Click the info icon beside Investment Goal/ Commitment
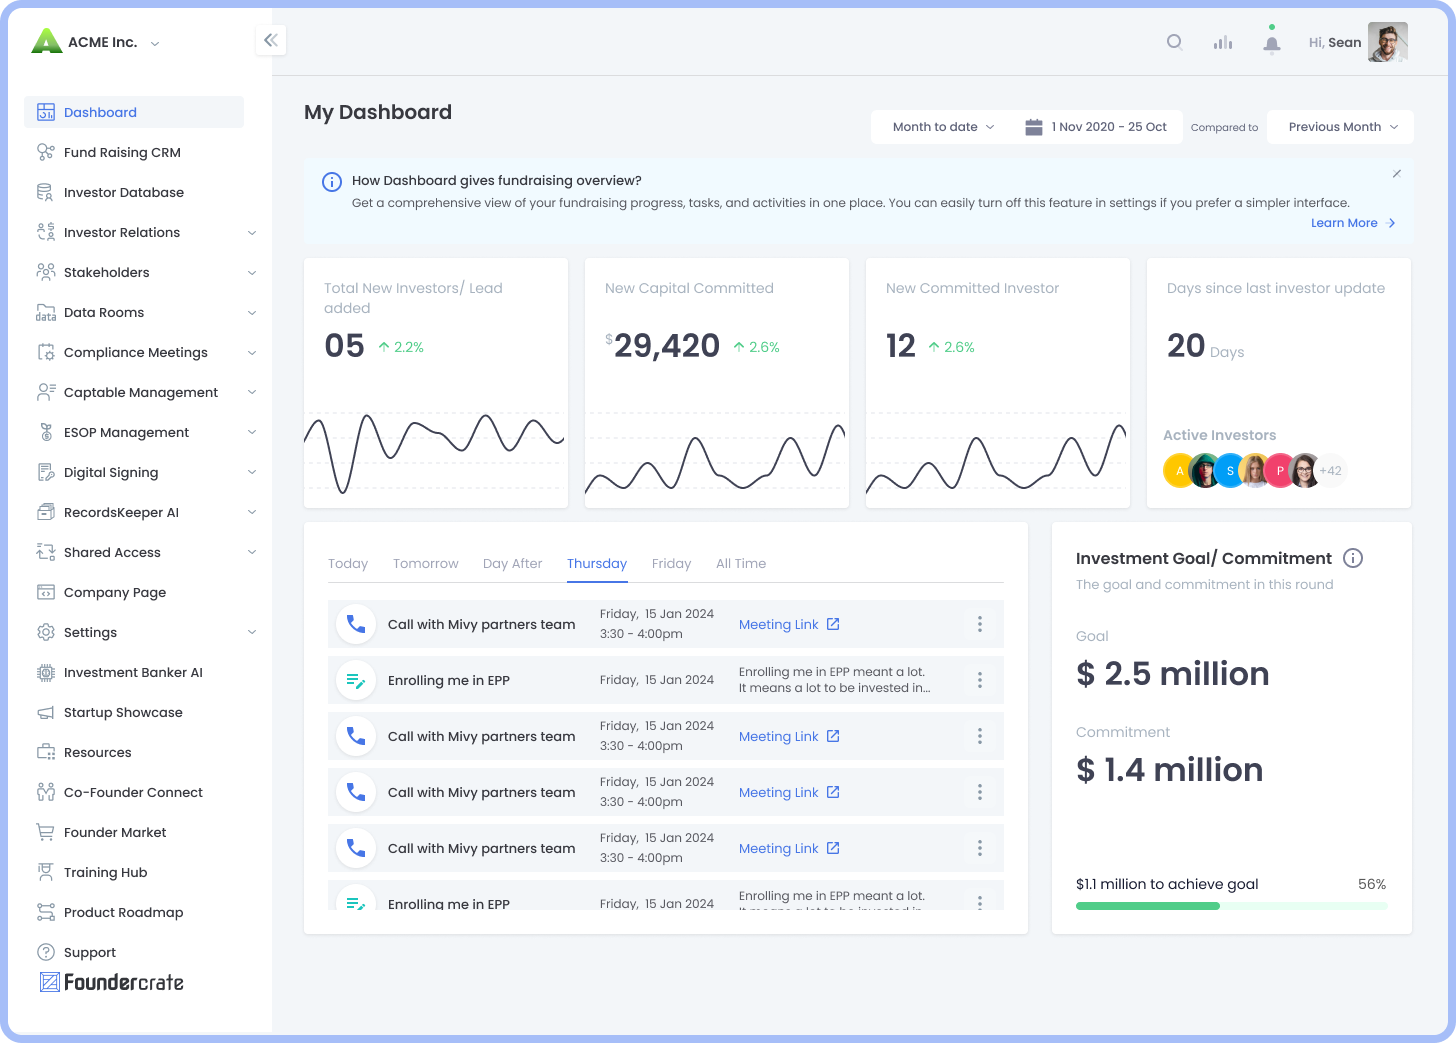The width and height of the screenshot is (1456, 1043). (1353, 558)
